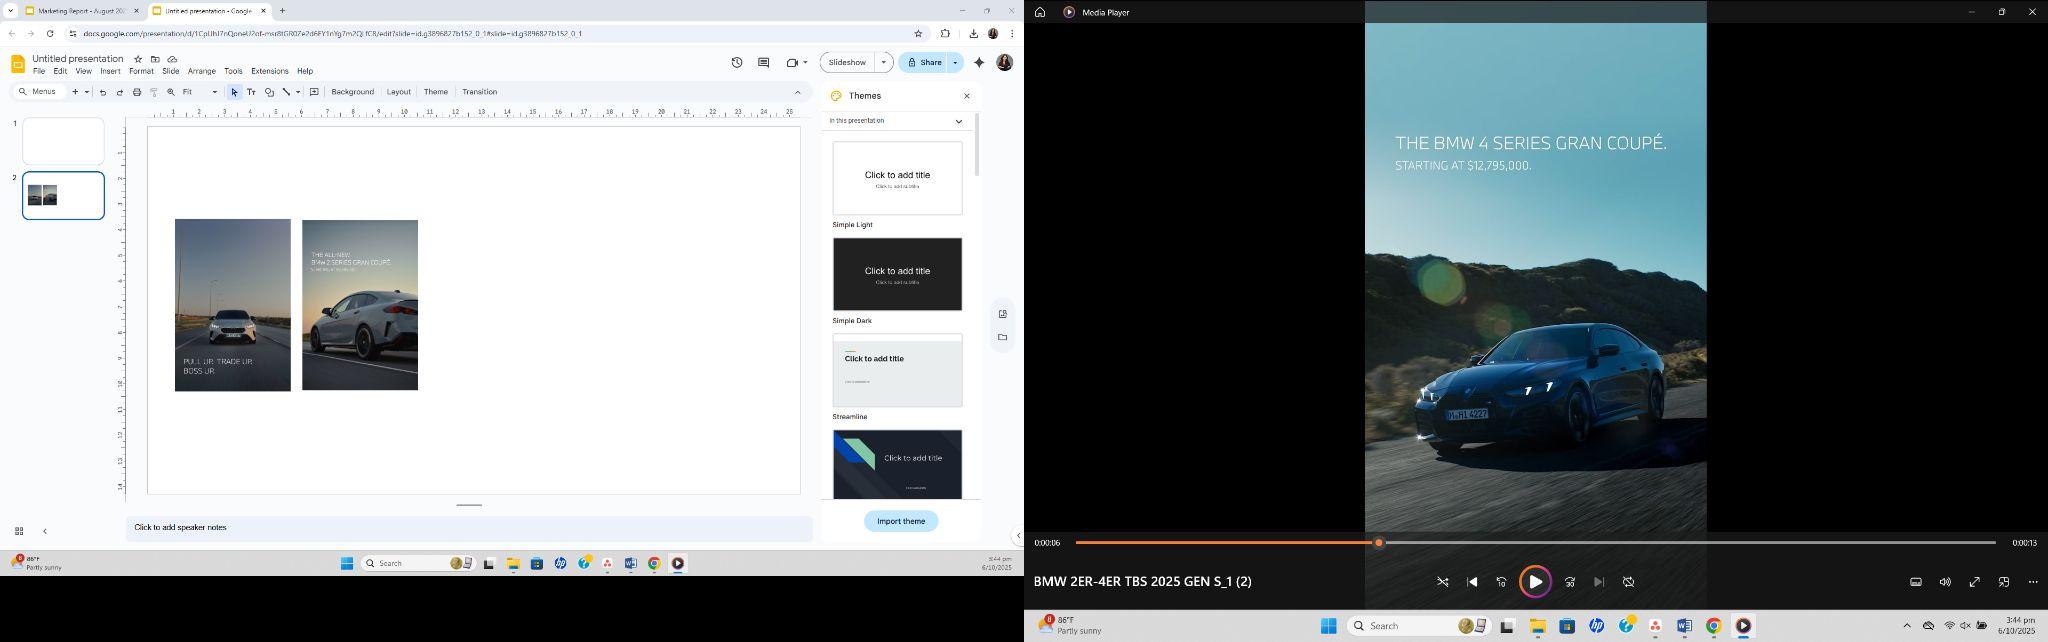Collapse the filmstrip panel arrow
Screen dimensions: 2048x642
(44, 531)
